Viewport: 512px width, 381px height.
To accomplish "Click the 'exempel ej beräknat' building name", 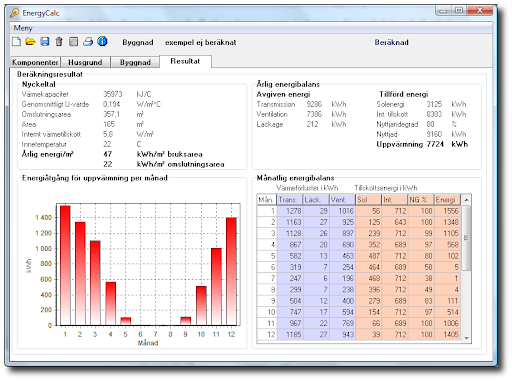I will (201, 42).
